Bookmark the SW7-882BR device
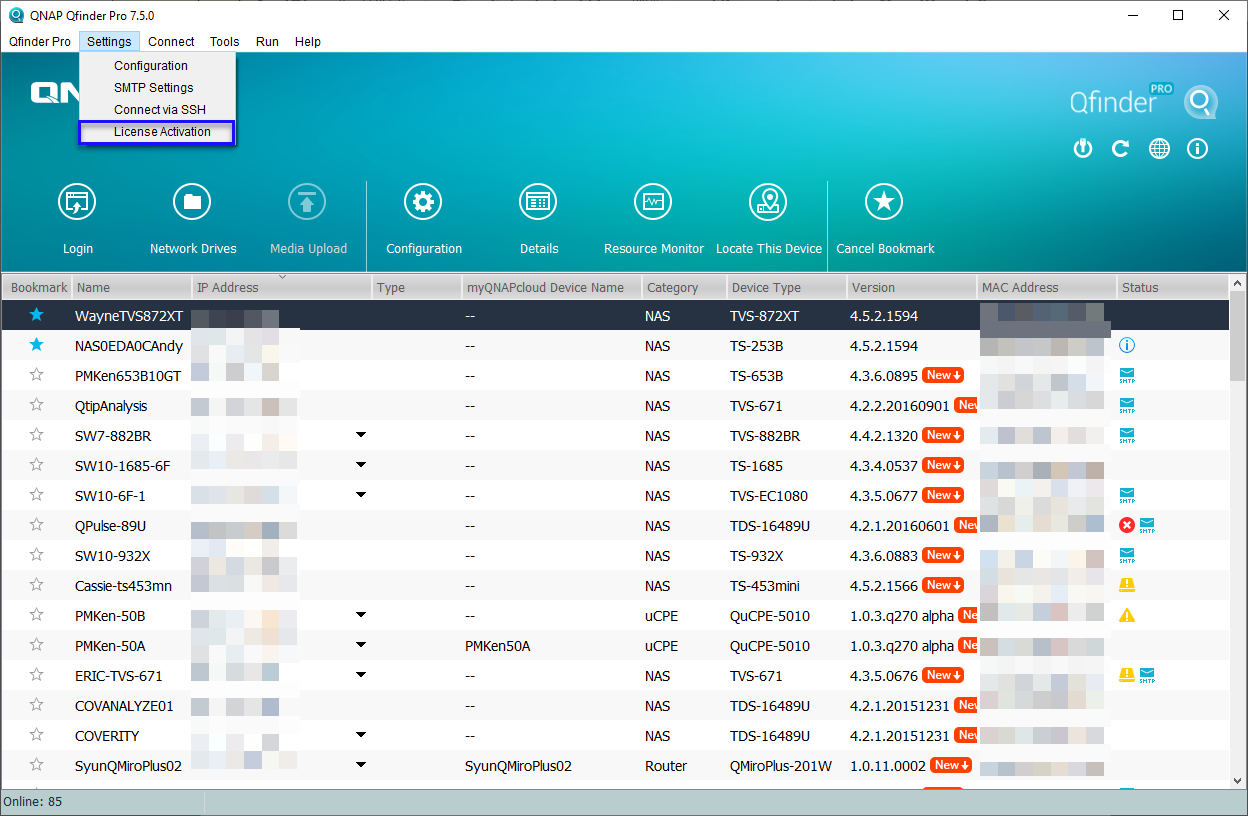1248x816 pixels. [x=37, y=434]
